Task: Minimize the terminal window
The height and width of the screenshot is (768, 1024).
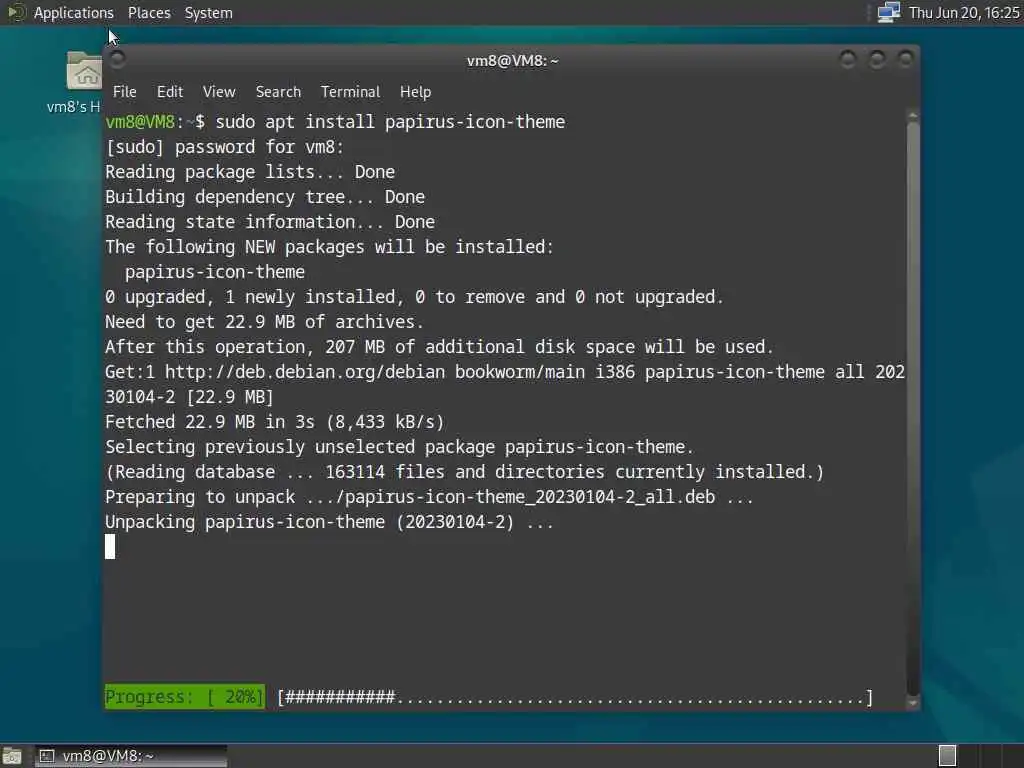Action: pos(848,60)
